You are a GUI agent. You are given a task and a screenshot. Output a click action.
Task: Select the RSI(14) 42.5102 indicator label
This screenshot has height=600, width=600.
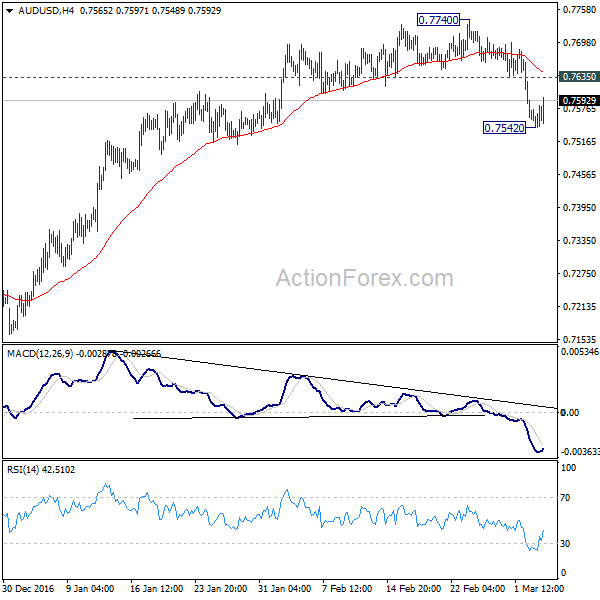[41, 470]
